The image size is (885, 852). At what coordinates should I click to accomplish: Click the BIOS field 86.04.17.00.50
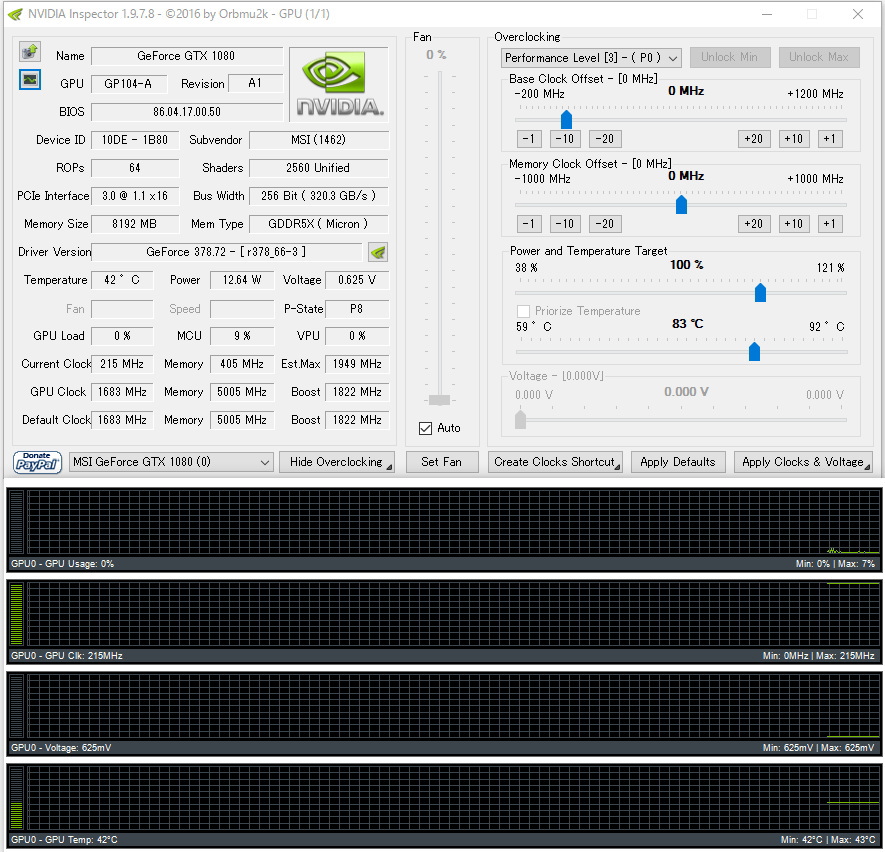pos(187,112)
